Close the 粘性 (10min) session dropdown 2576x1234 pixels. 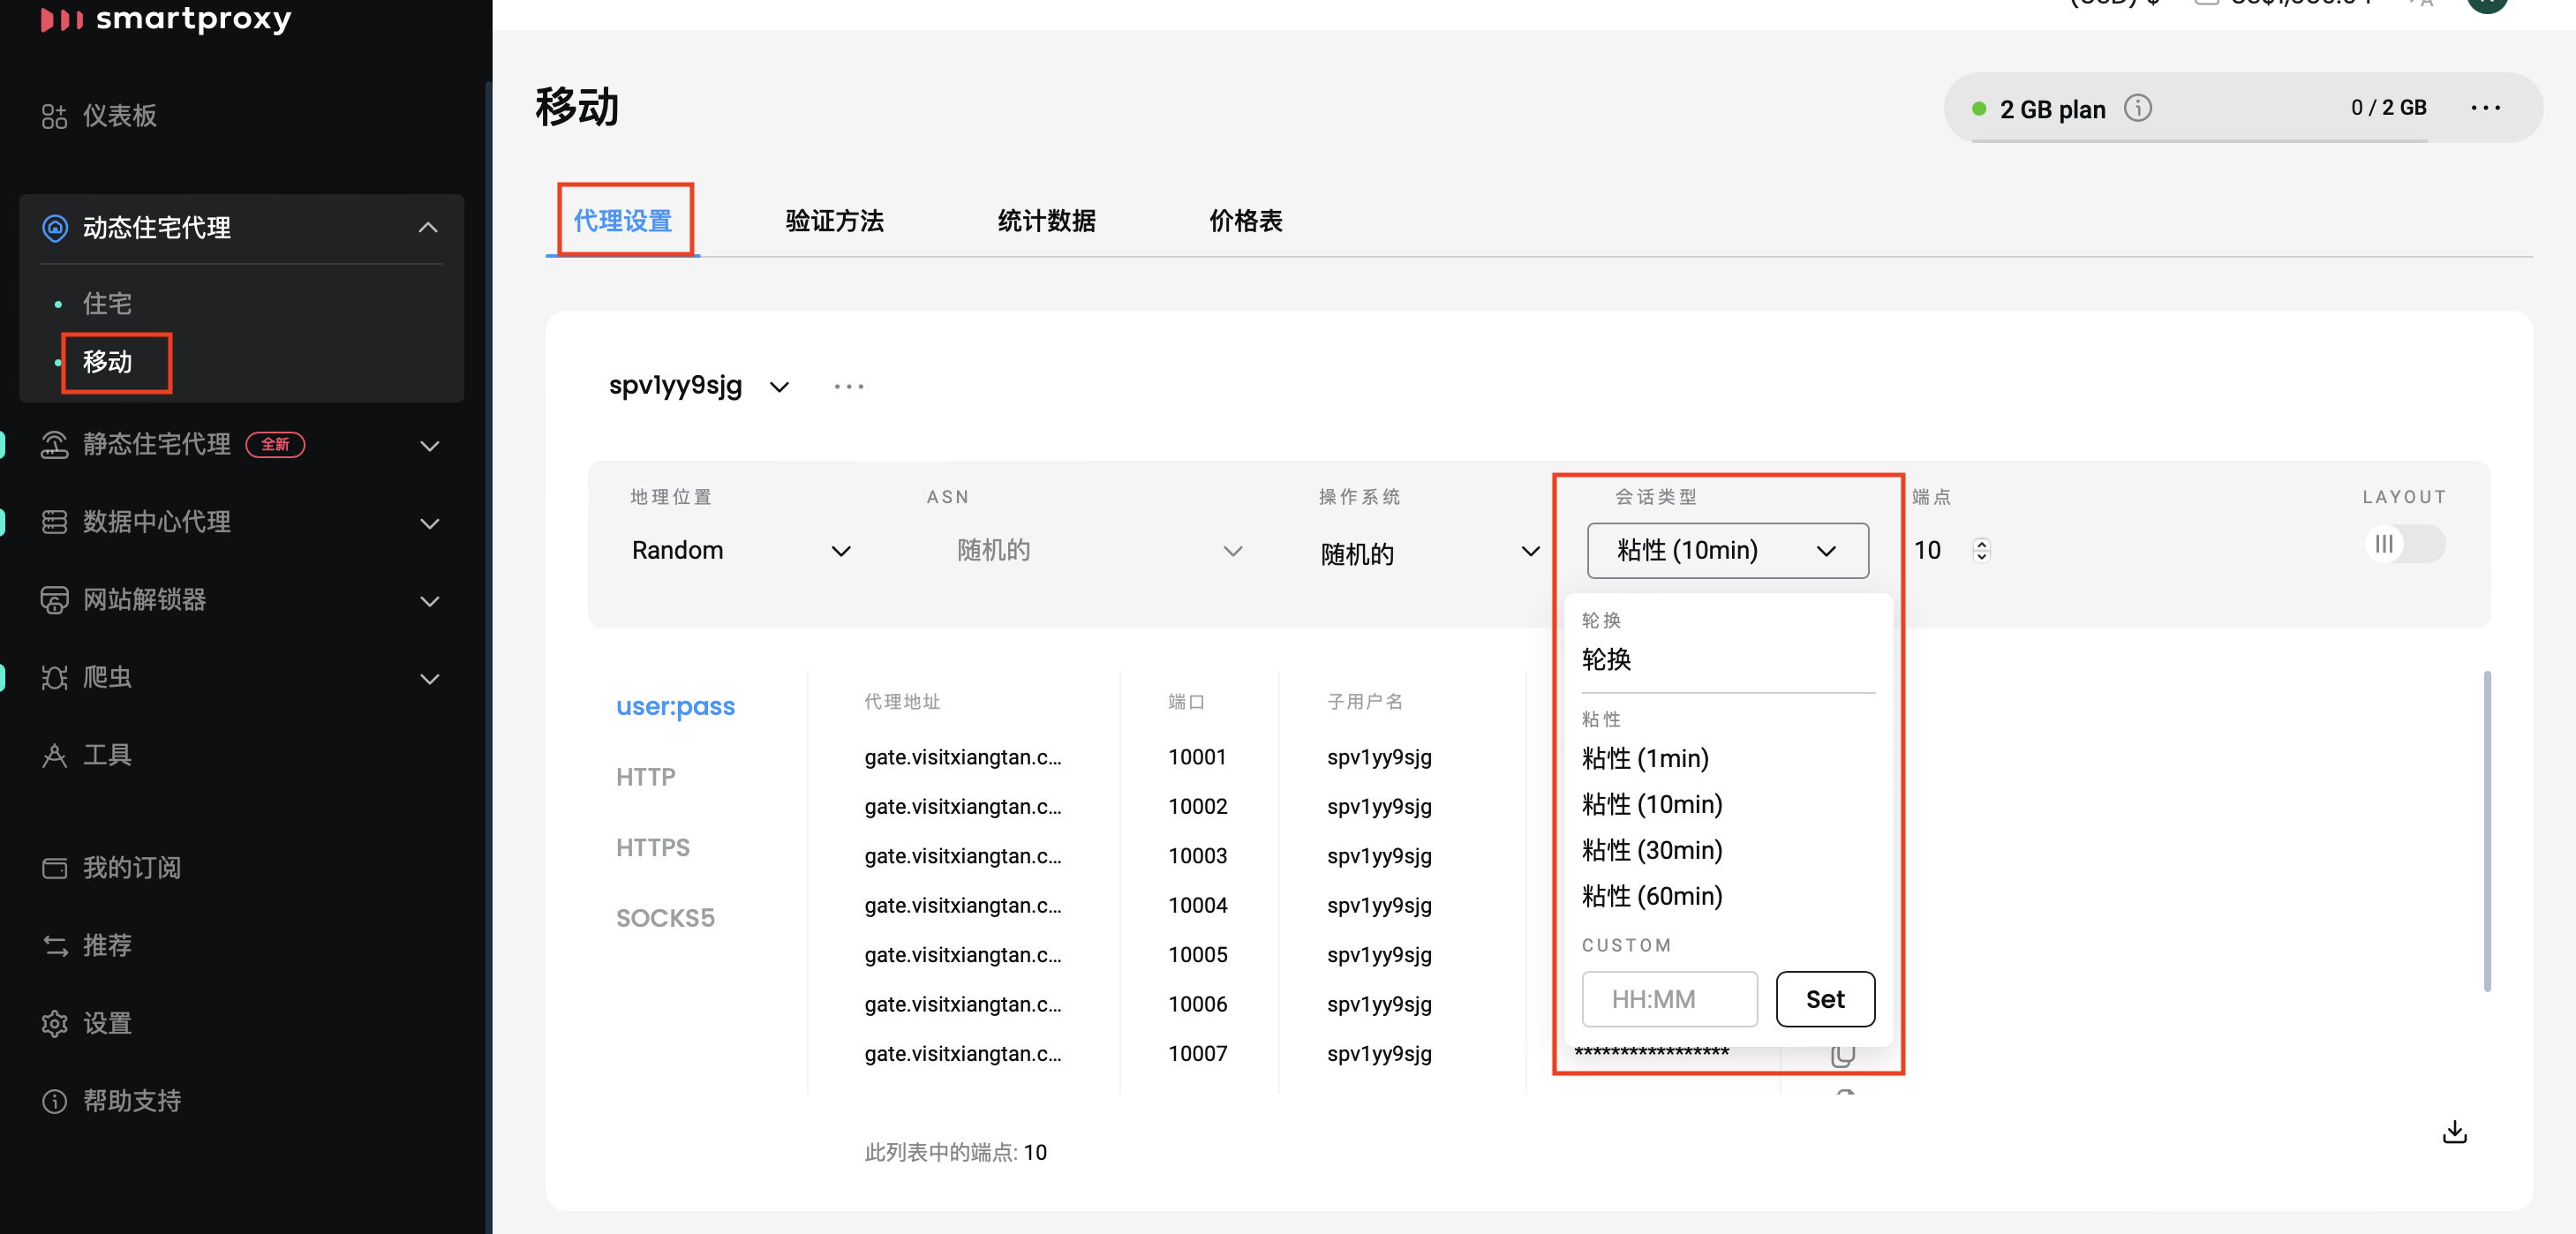1727,550
